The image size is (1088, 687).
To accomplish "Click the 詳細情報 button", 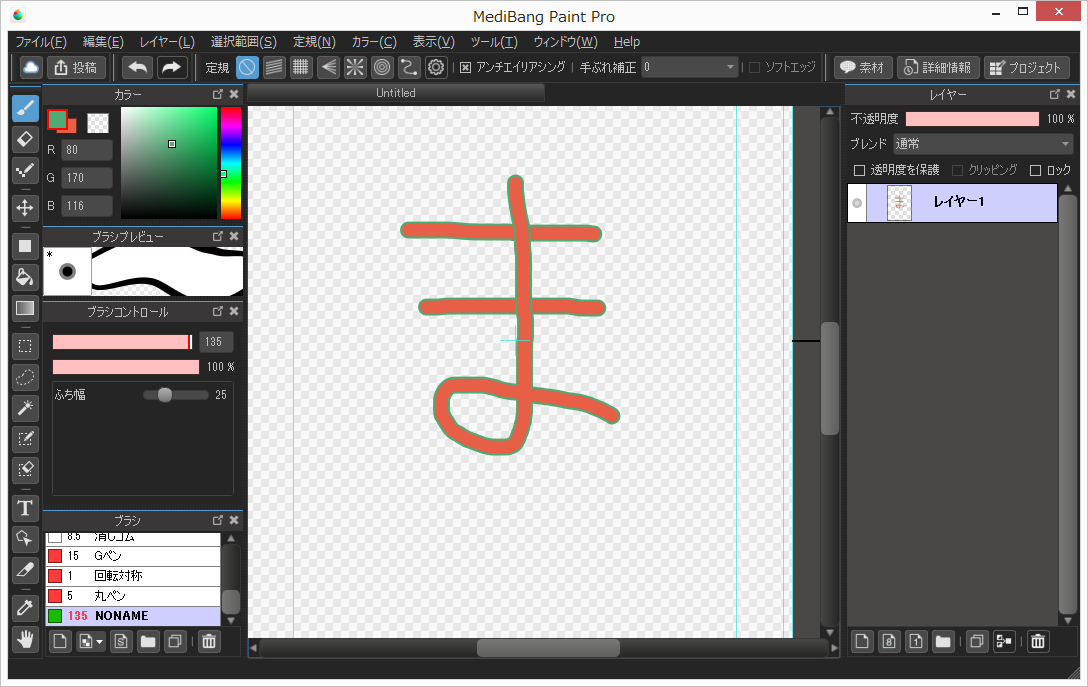I will pyautogui.click(x=938, y=67).
